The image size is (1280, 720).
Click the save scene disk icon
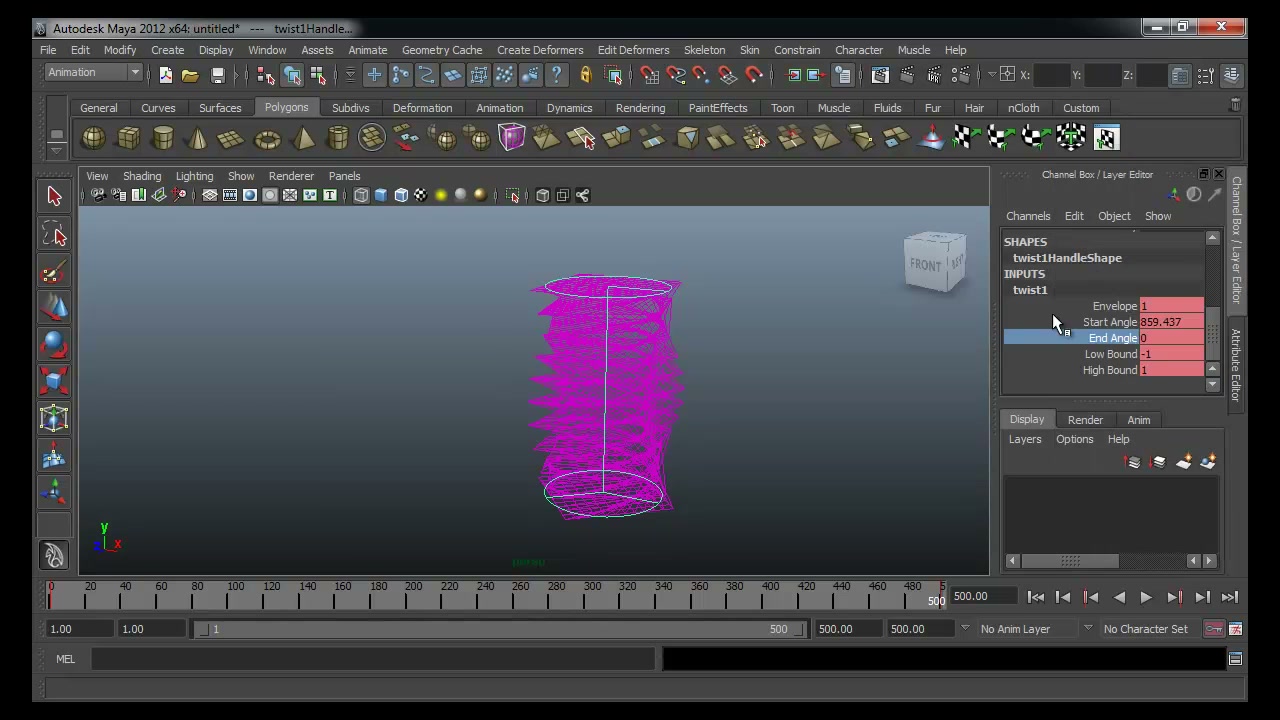pyautogui.click(x=217, y=75)
